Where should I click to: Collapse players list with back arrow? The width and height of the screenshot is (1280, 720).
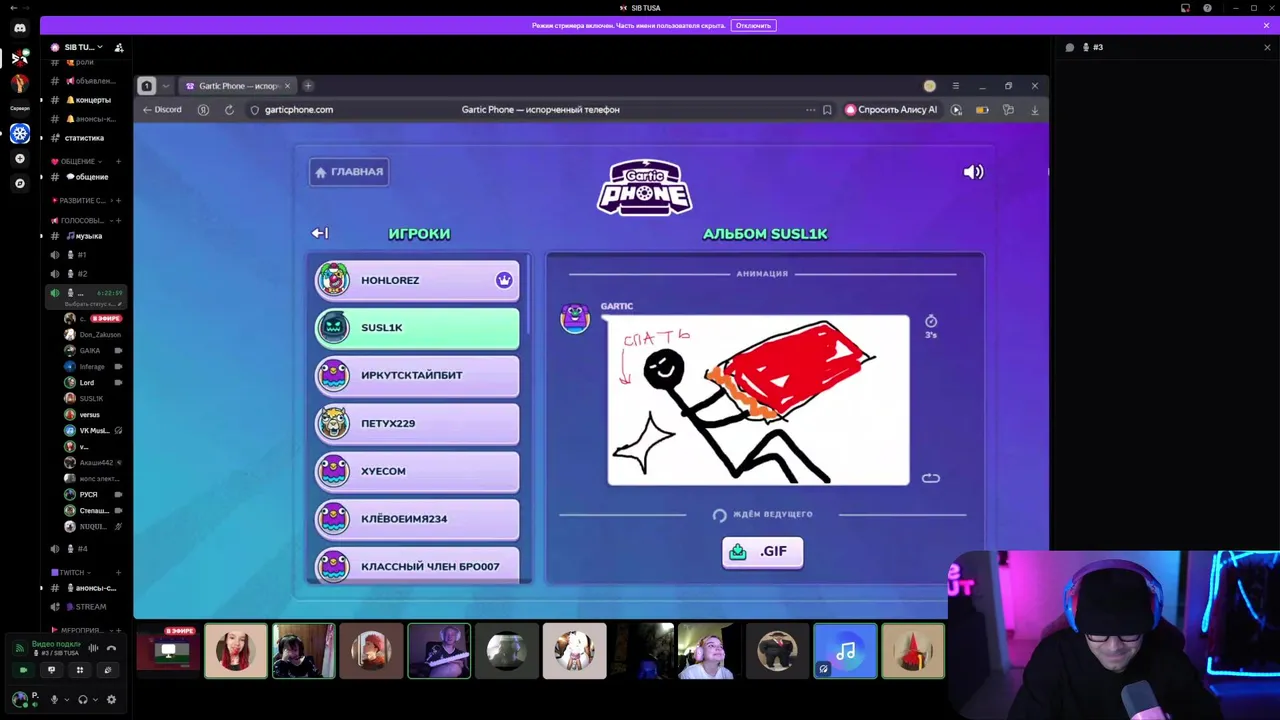pos(320,233)
